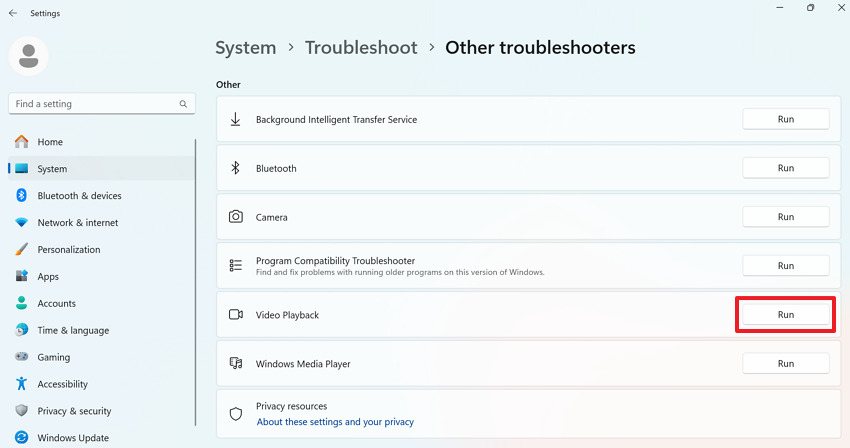Click the Bluetooth & devices icon

[x=22, y=195]
